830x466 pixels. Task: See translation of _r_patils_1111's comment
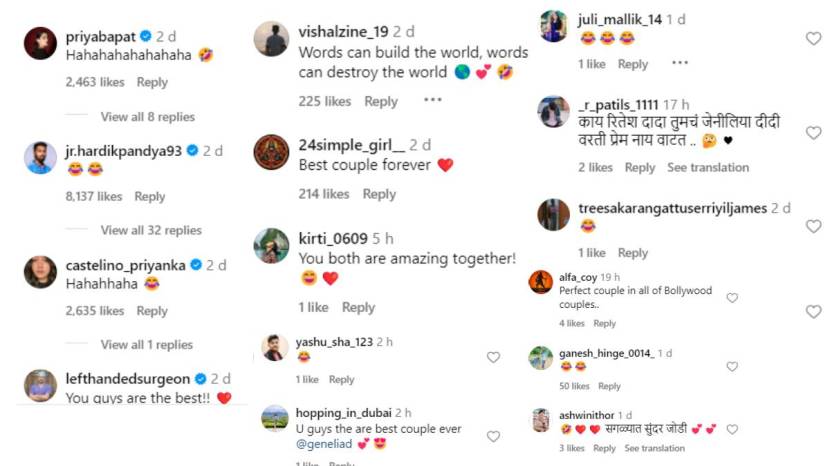(x=707, y=167)
